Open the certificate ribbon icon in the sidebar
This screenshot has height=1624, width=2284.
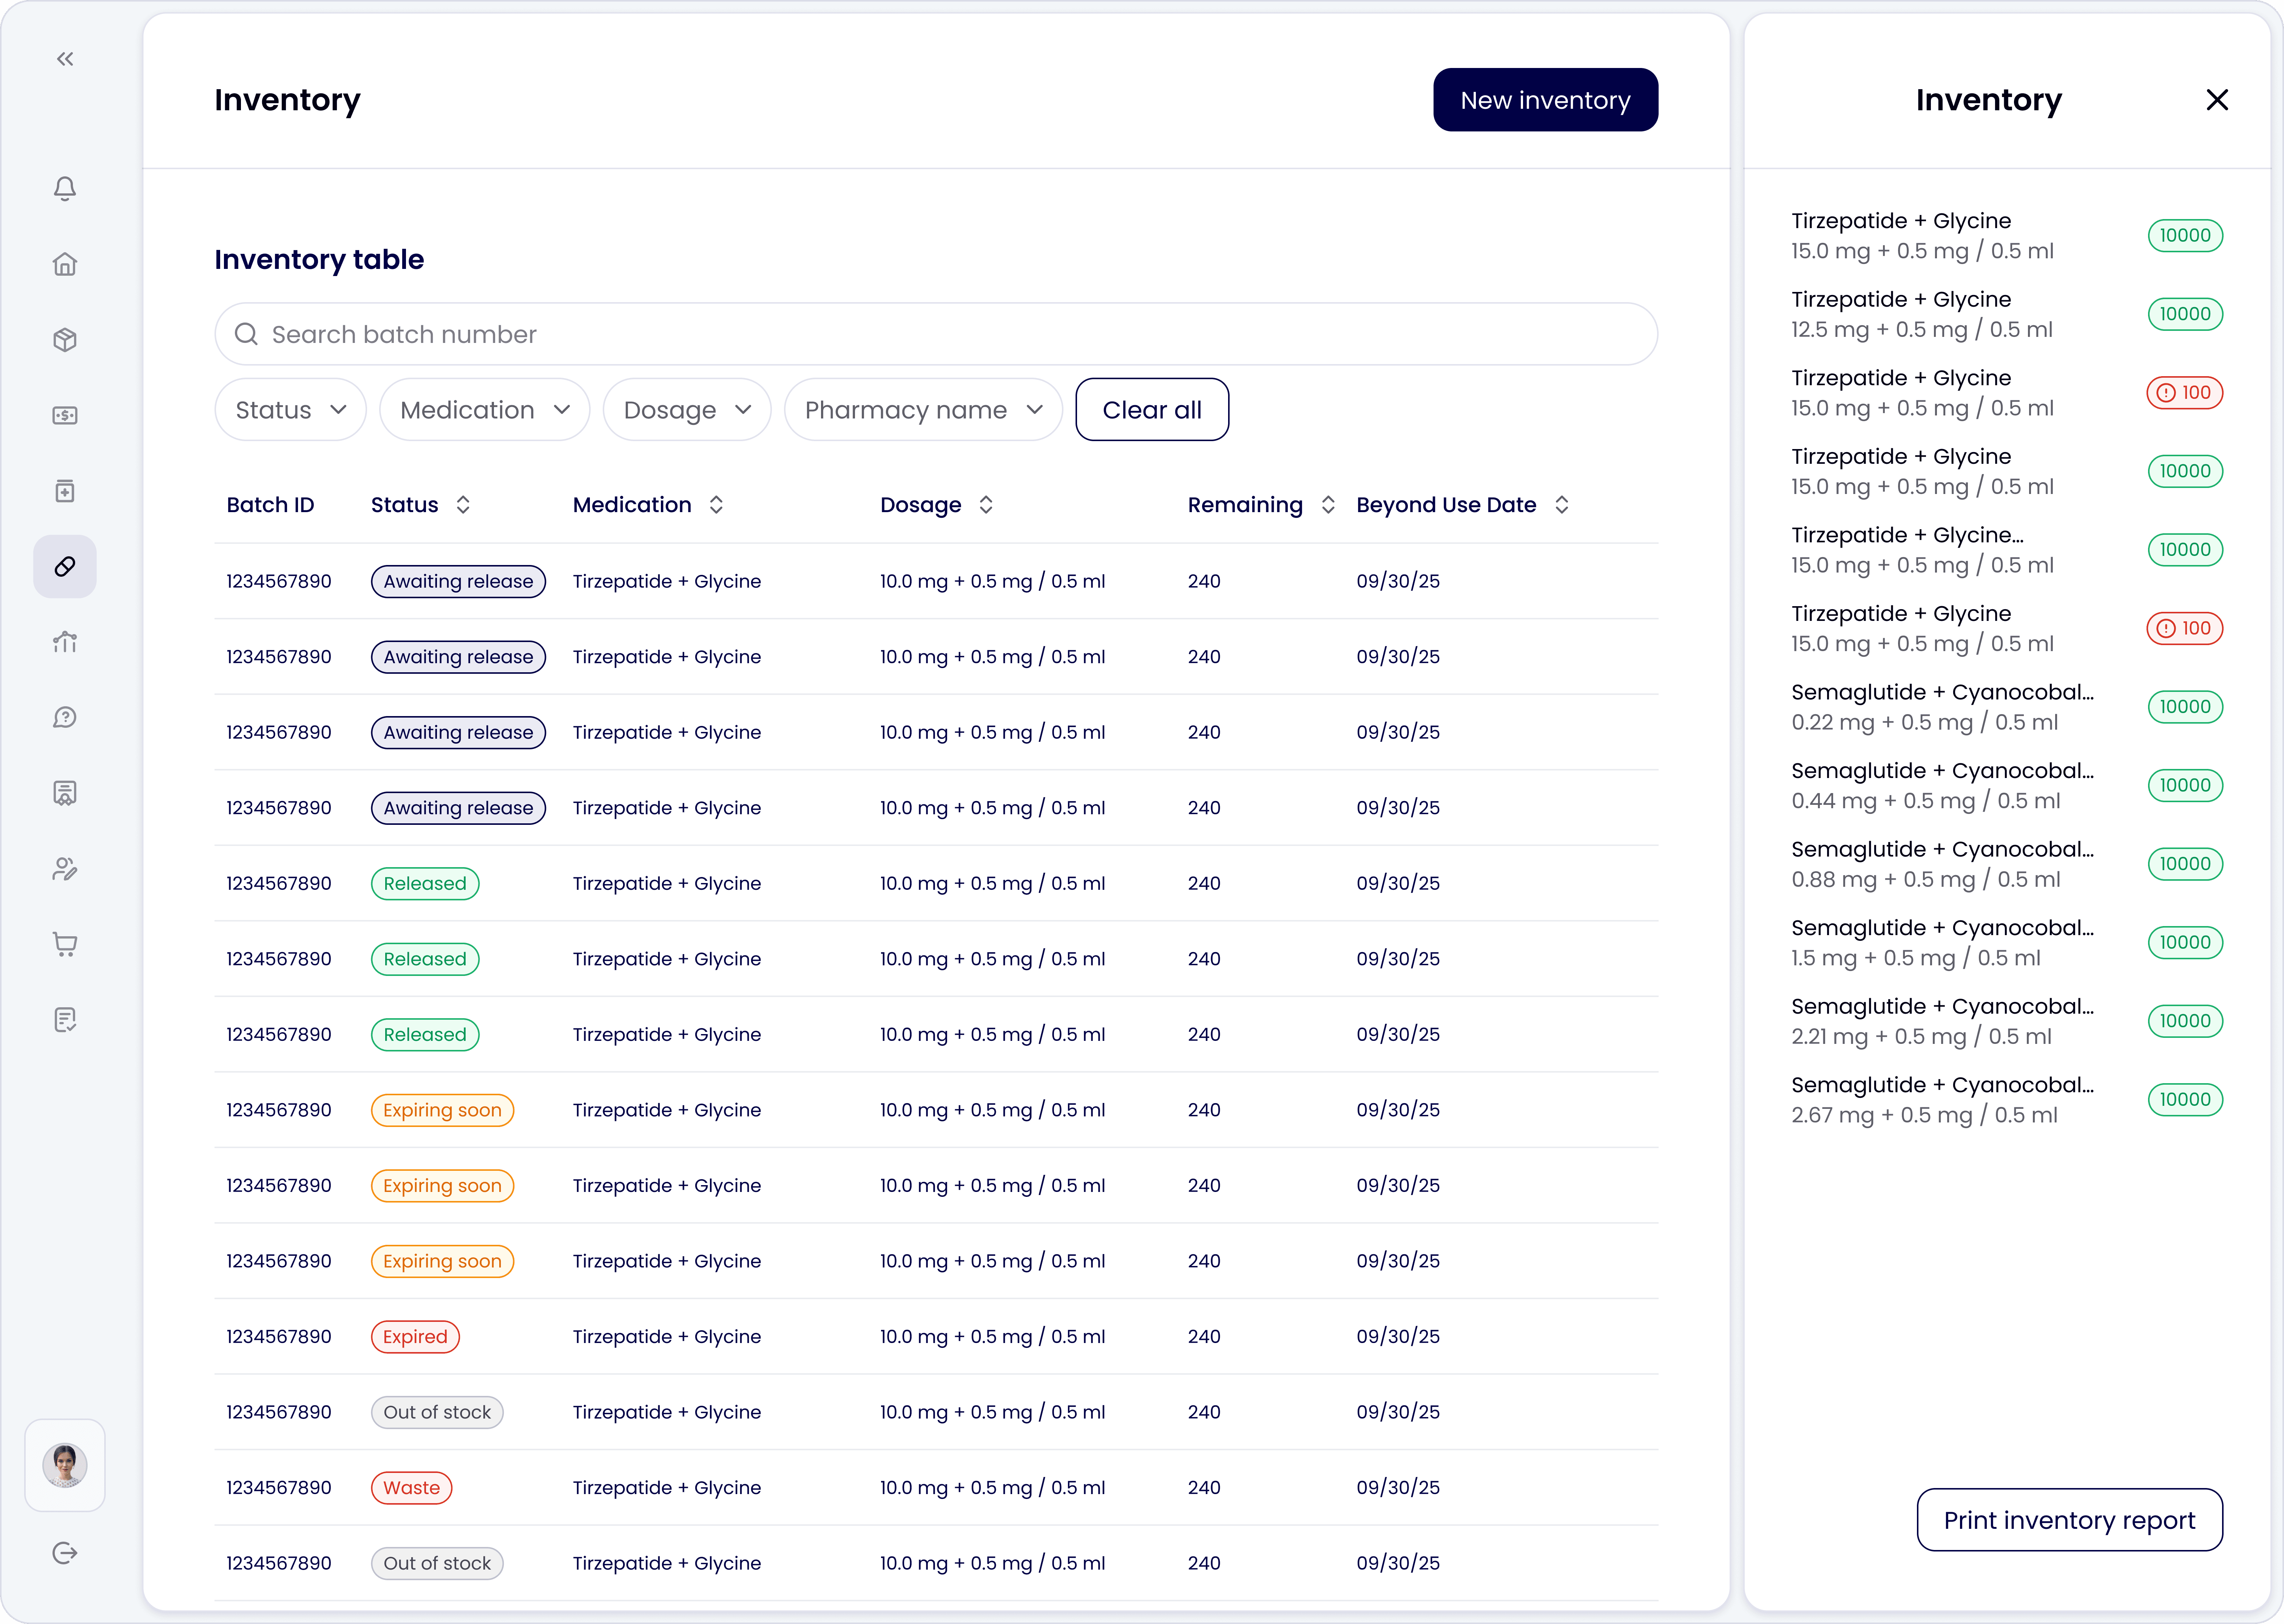pos(65,793)
